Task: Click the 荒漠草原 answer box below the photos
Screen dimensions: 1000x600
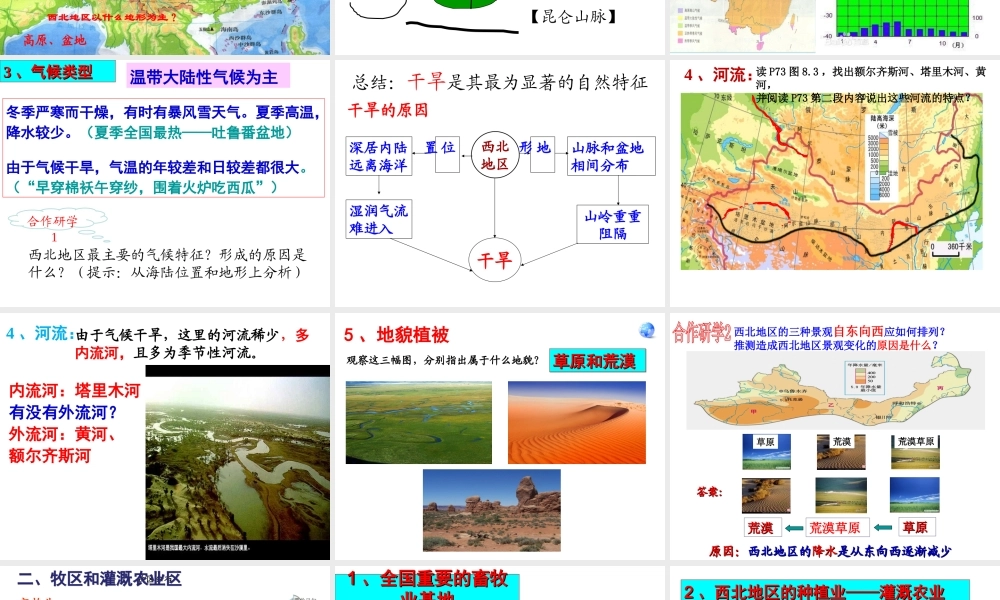Action: 835,527
